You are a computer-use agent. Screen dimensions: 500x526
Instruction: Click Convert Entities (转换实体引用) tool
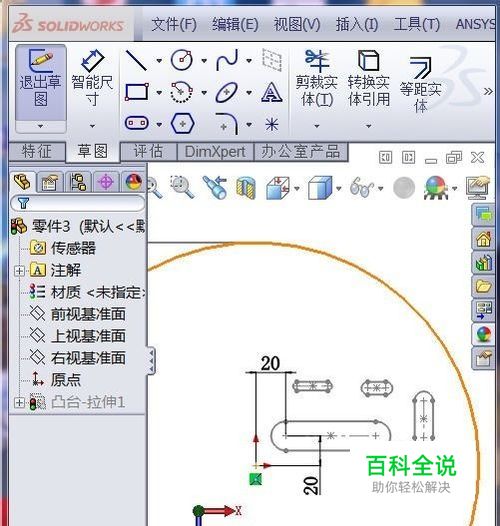click(x=368, y=79)
